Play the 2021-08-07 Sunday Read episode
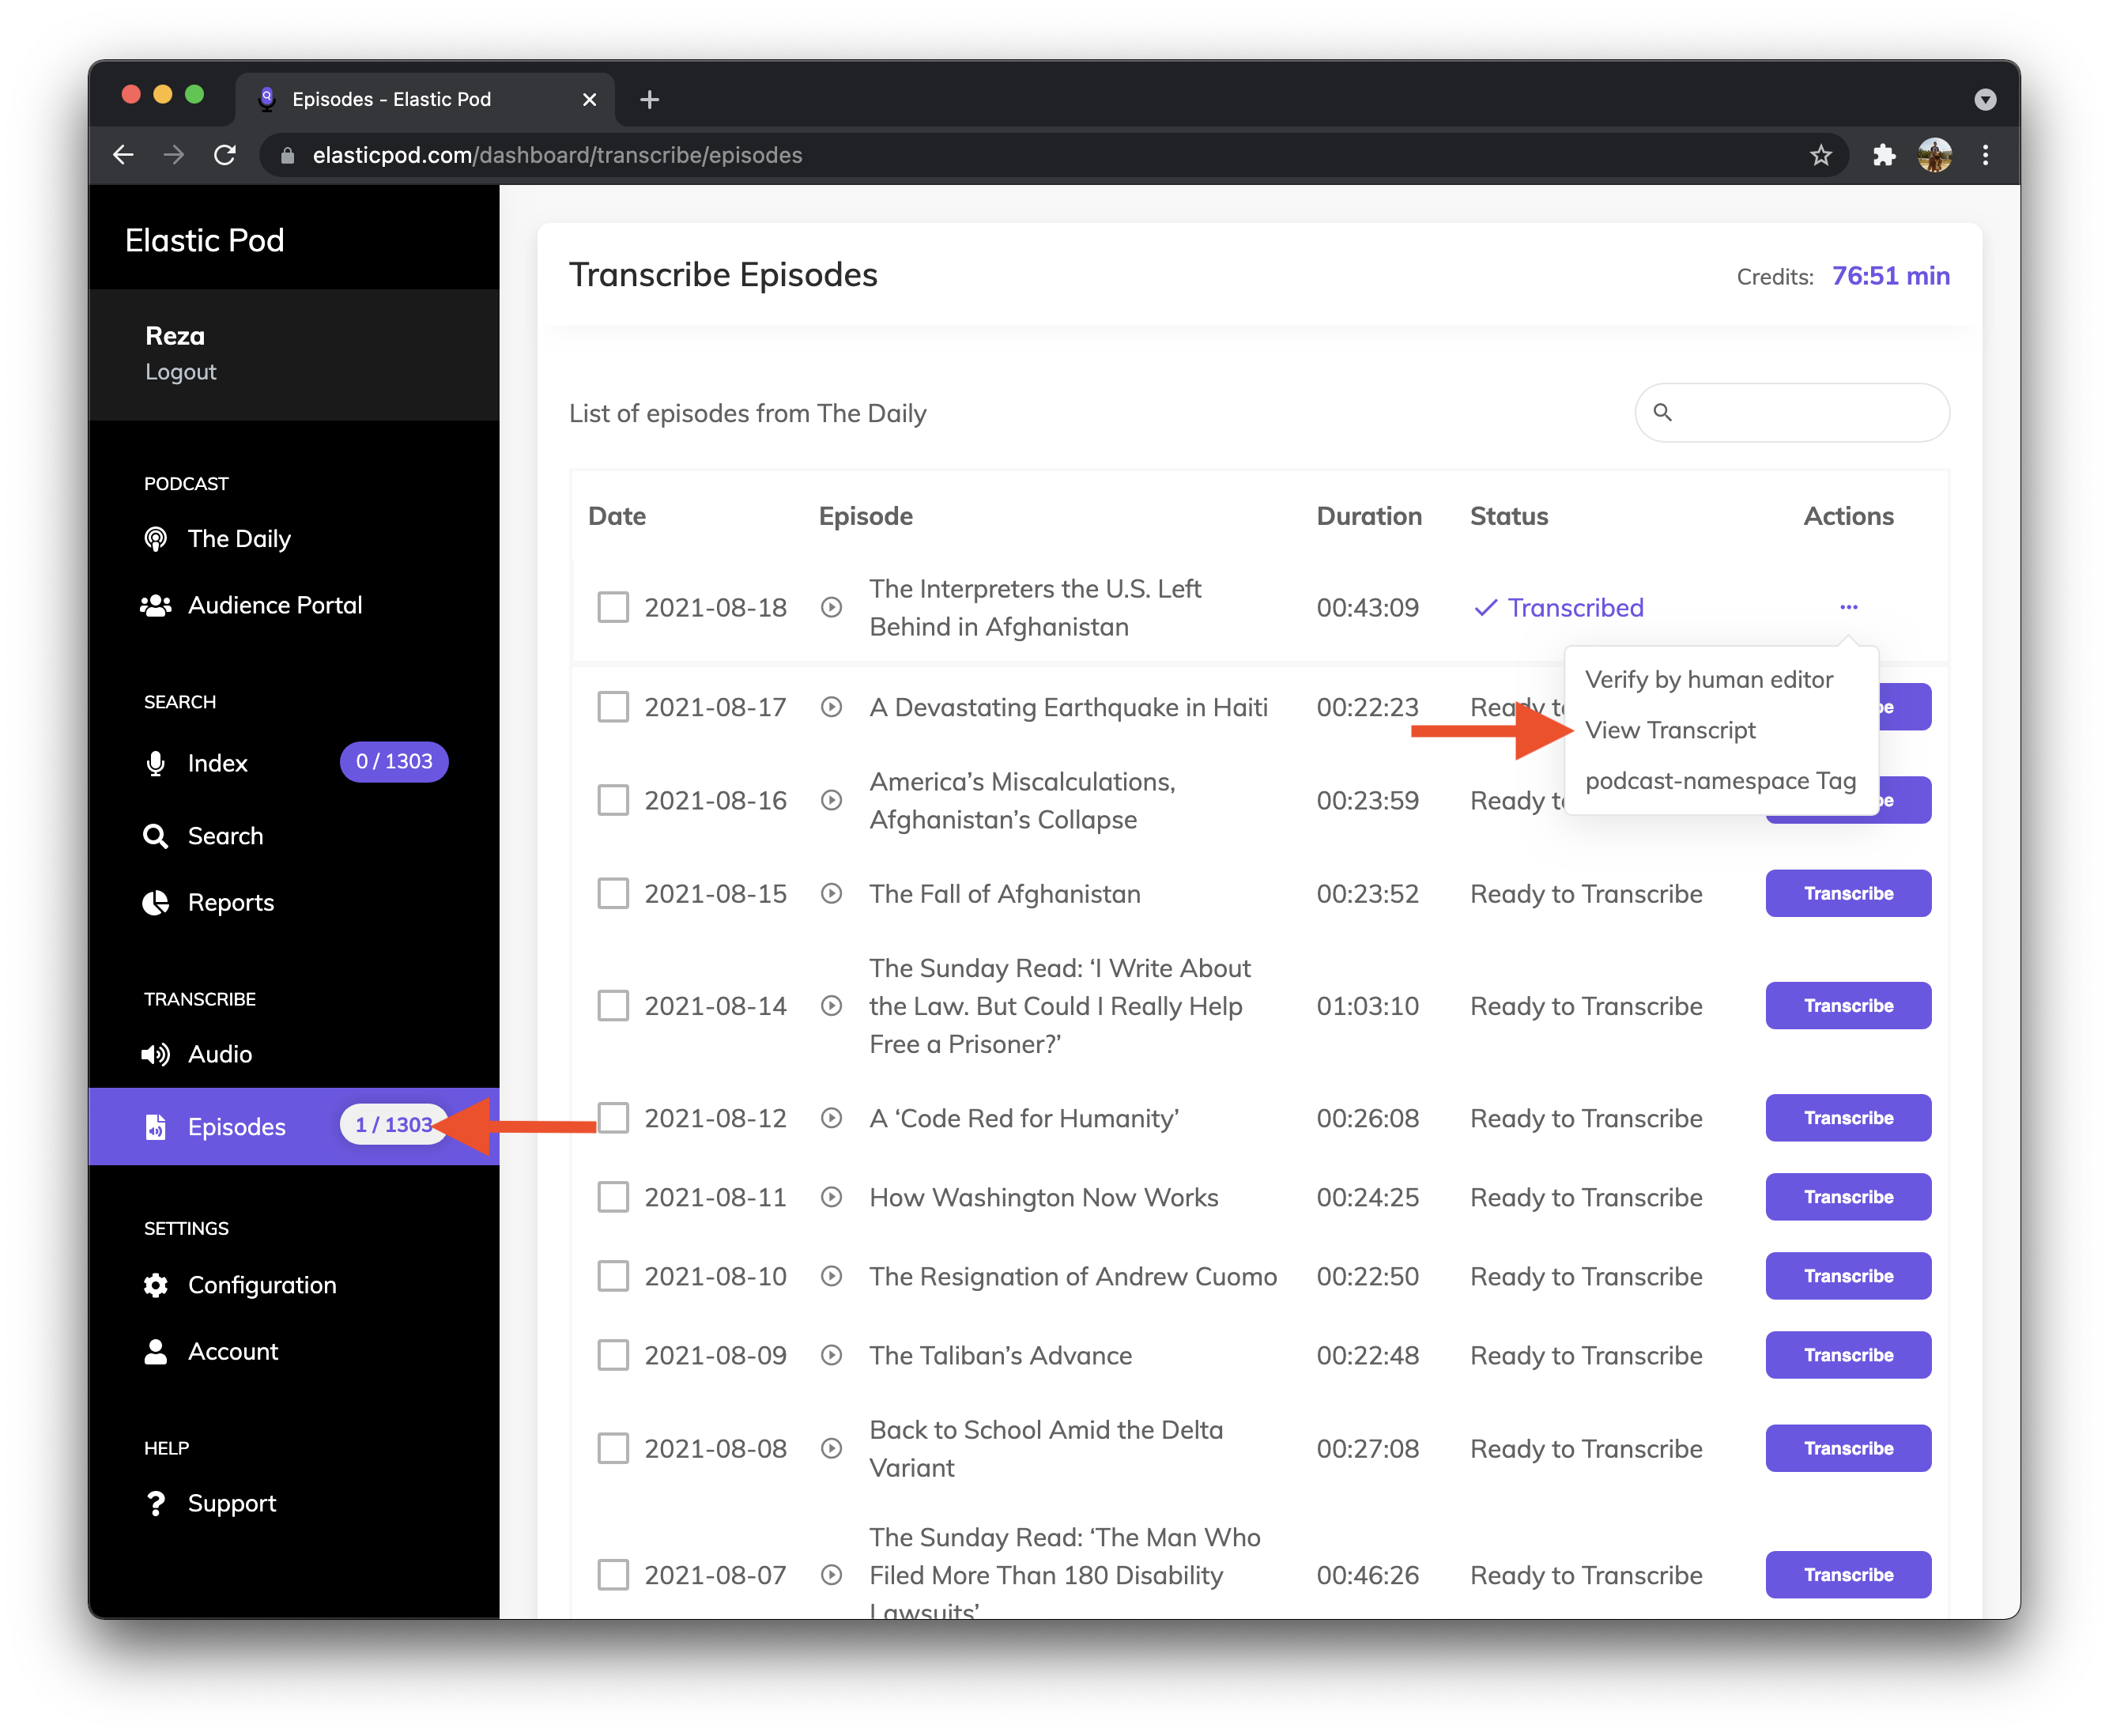The image size is (2109, 1736). tap(831, 1575)
